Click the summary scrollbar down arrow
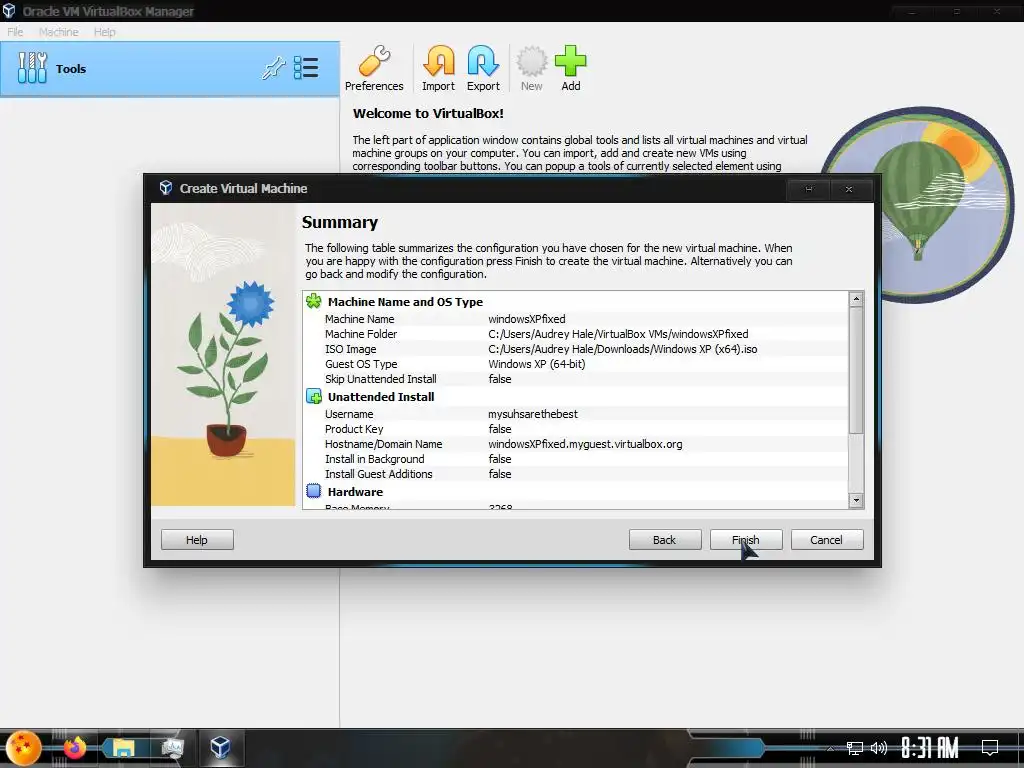 click(856, 500)
